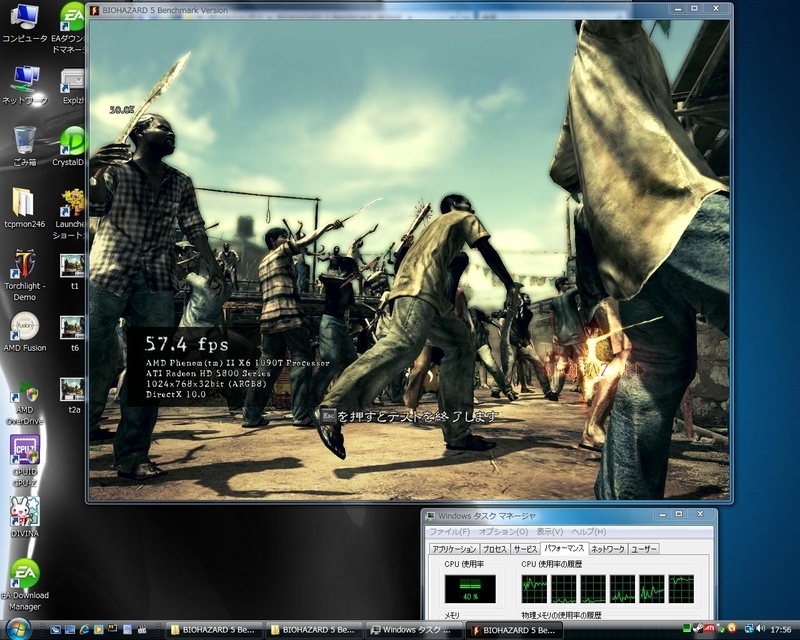The width and height of the screenshot is (800, 640).
Task: Open ファイル(F) menu in Task Manager
Action: [449, 532]
